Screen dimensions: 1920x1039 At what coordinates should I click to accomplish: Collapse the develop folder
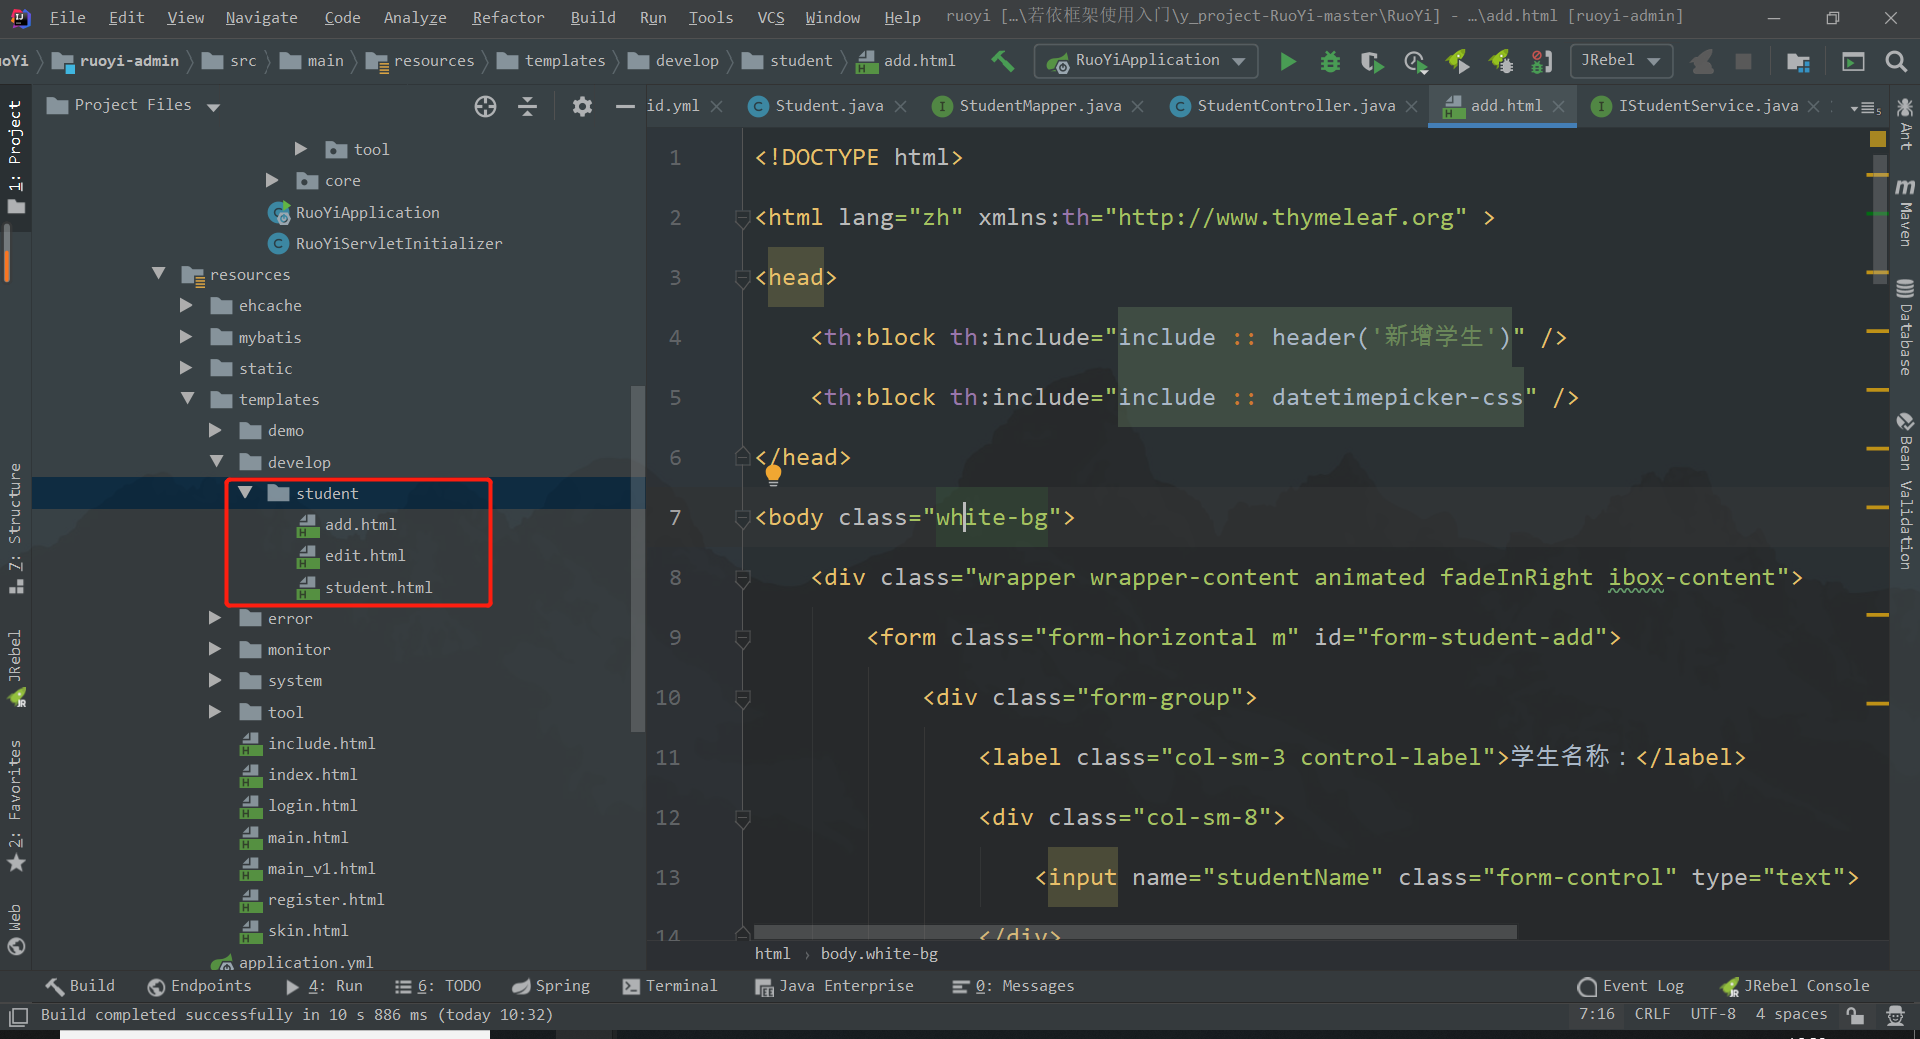click(x=216, y=462)
